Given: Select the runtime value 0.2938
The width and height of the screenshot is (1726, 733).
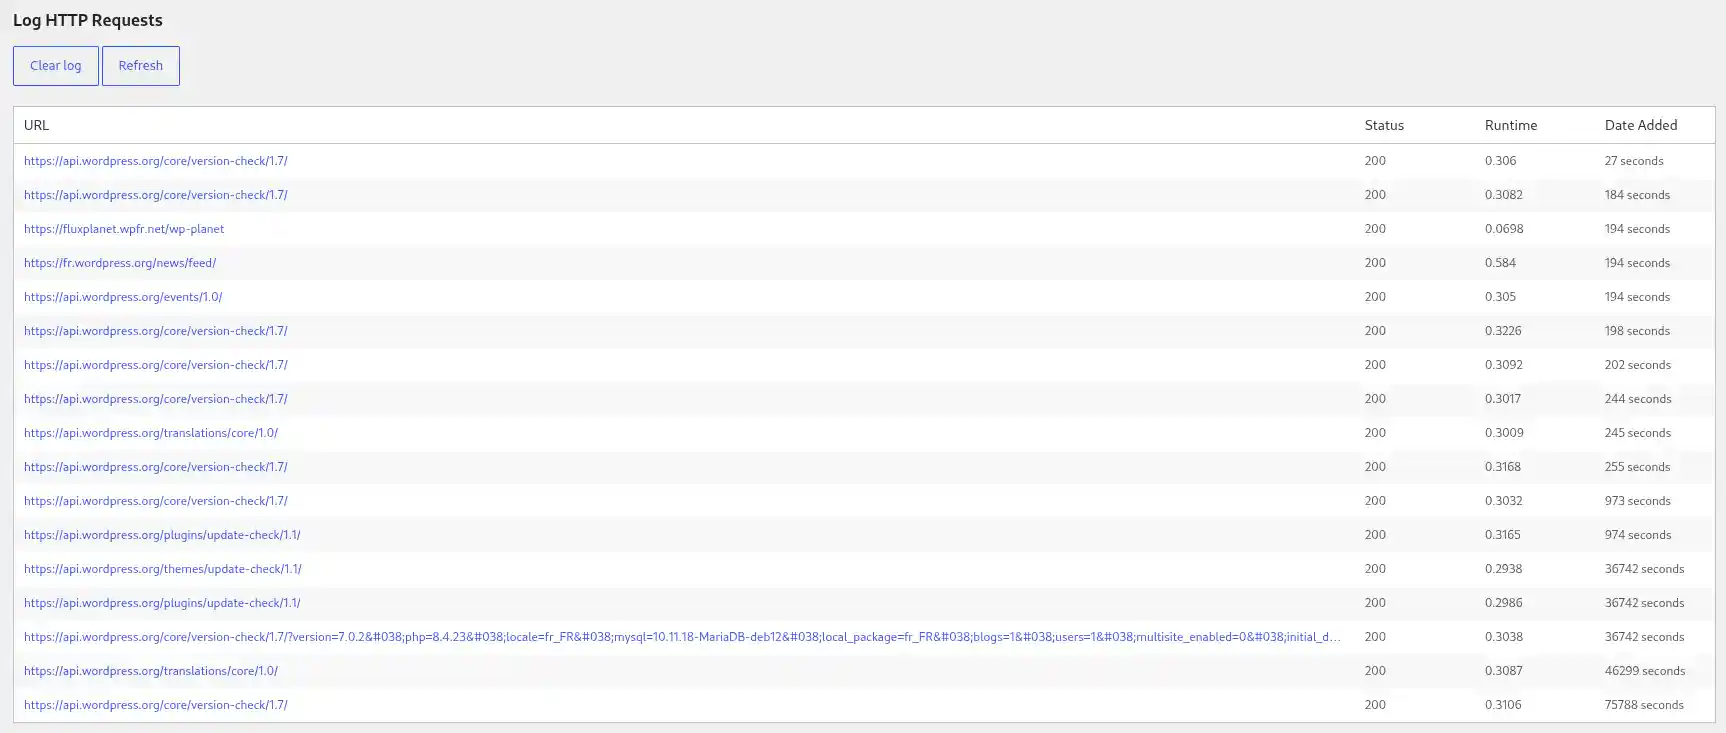Looking at the screenshot, I should point(1504,569).
